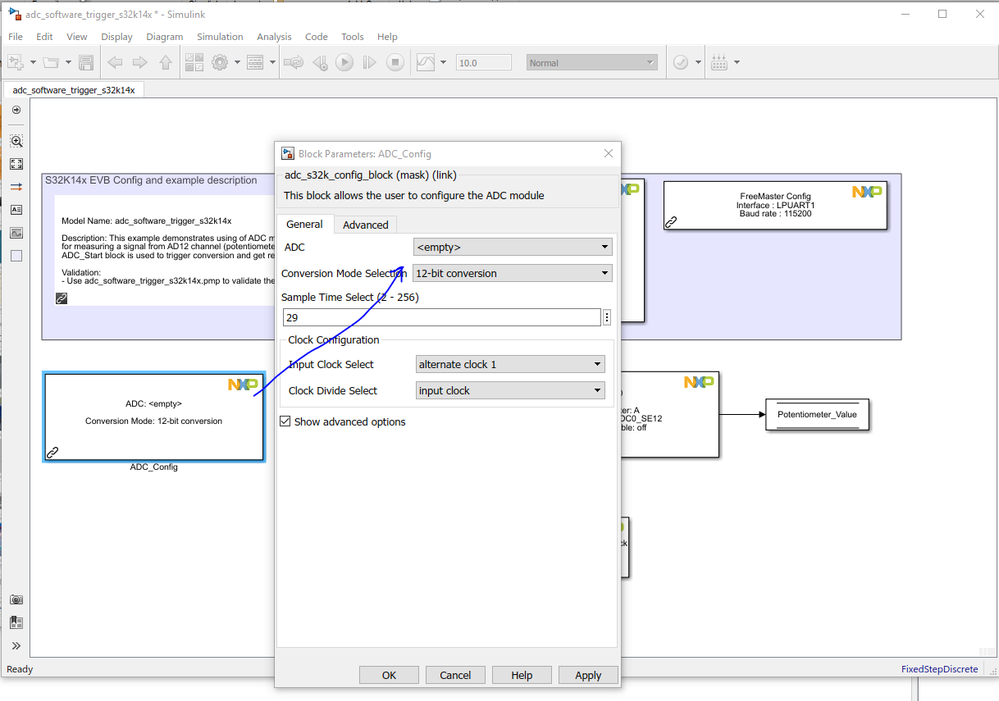This screenshot has width=999, height=701.
Task: Select the Potentiometer_Value block
Action: (817, 414)
